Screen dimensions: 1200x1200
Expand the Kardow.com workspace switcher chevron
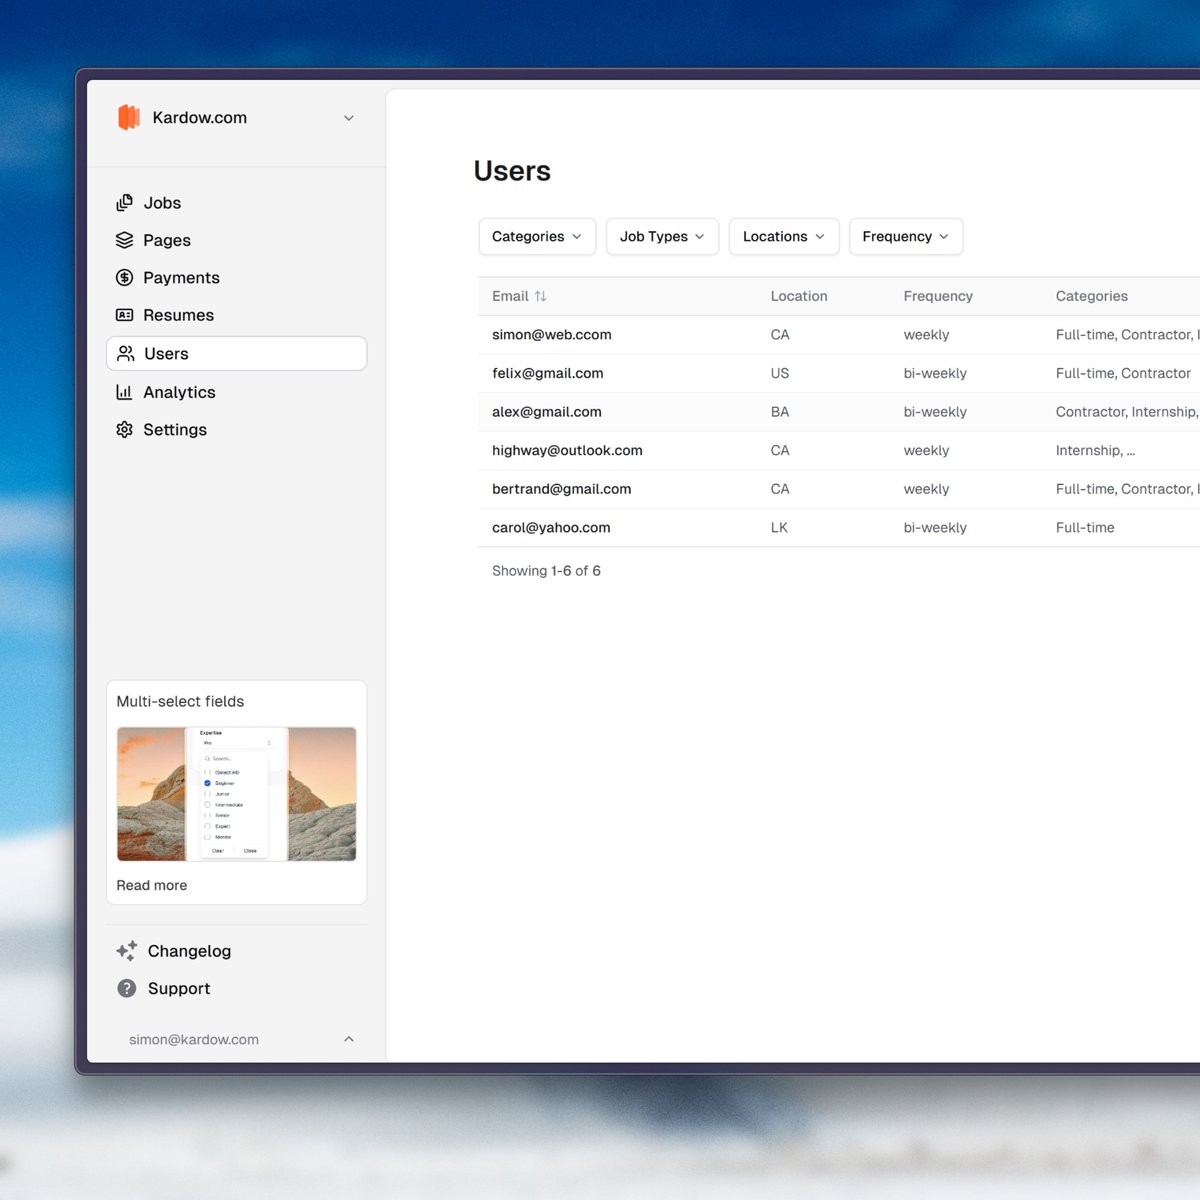[349, 118]
